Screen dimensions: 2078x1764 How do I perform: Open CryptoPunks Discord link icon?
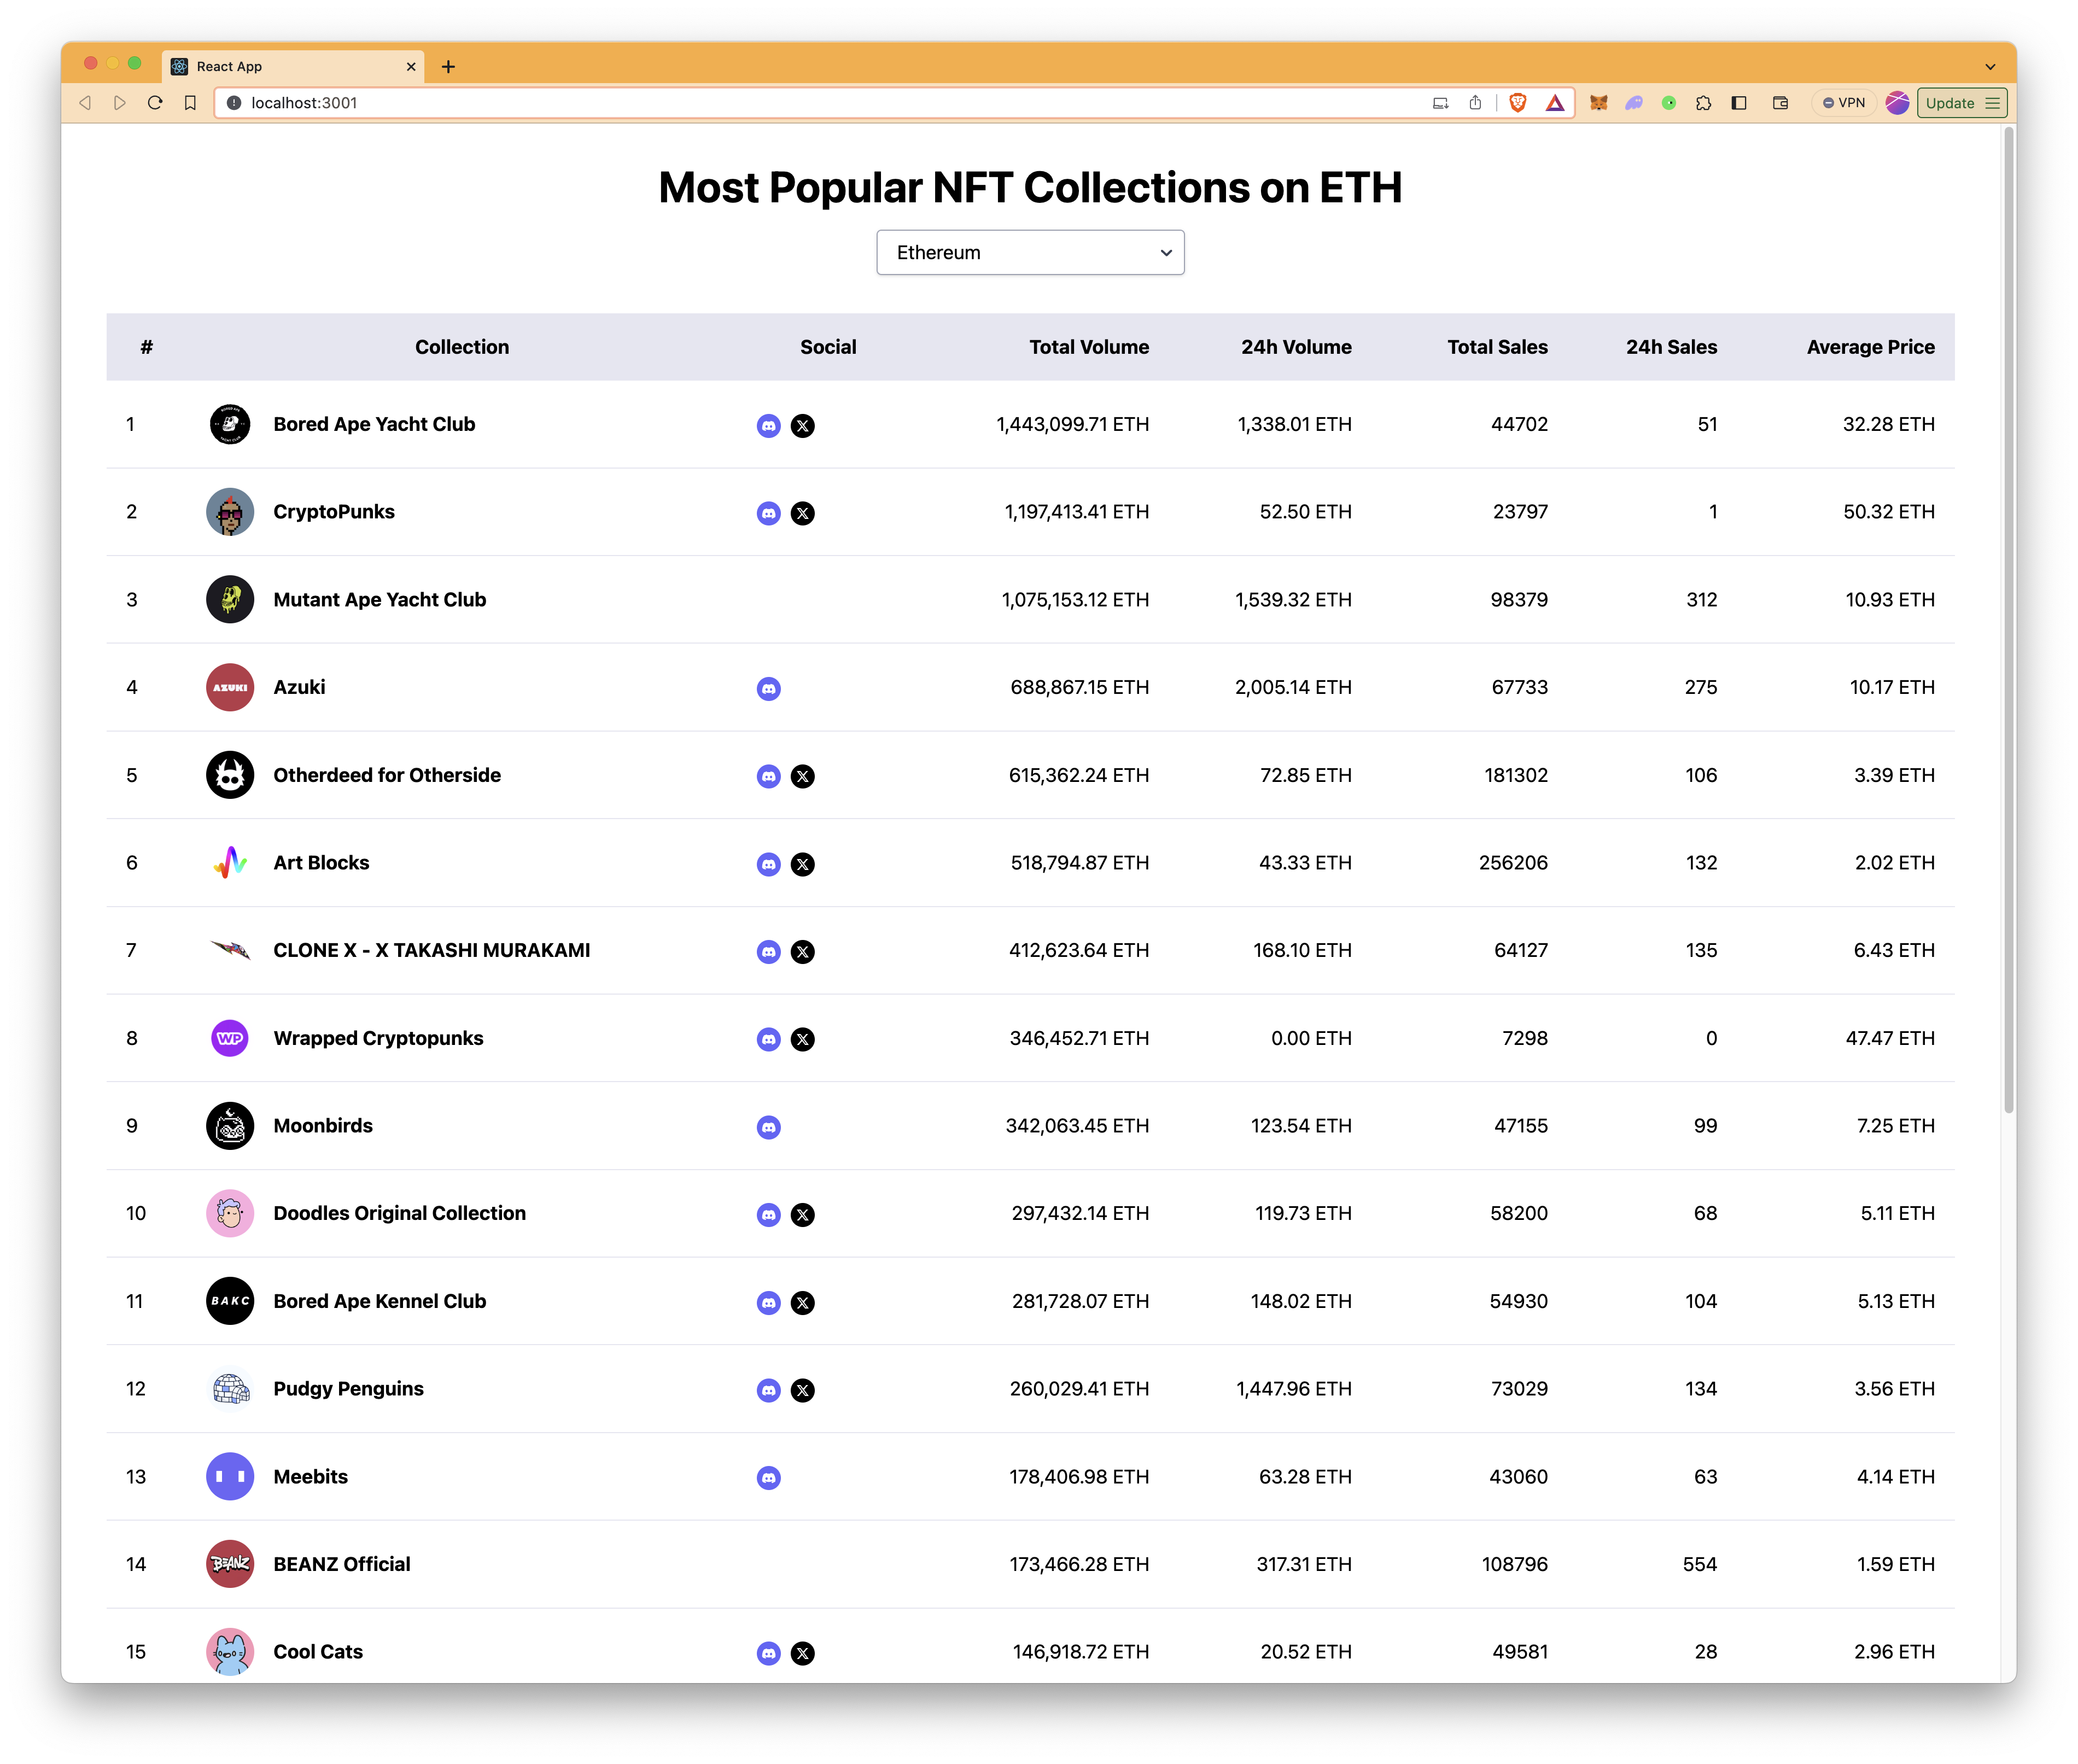(768, 513)
